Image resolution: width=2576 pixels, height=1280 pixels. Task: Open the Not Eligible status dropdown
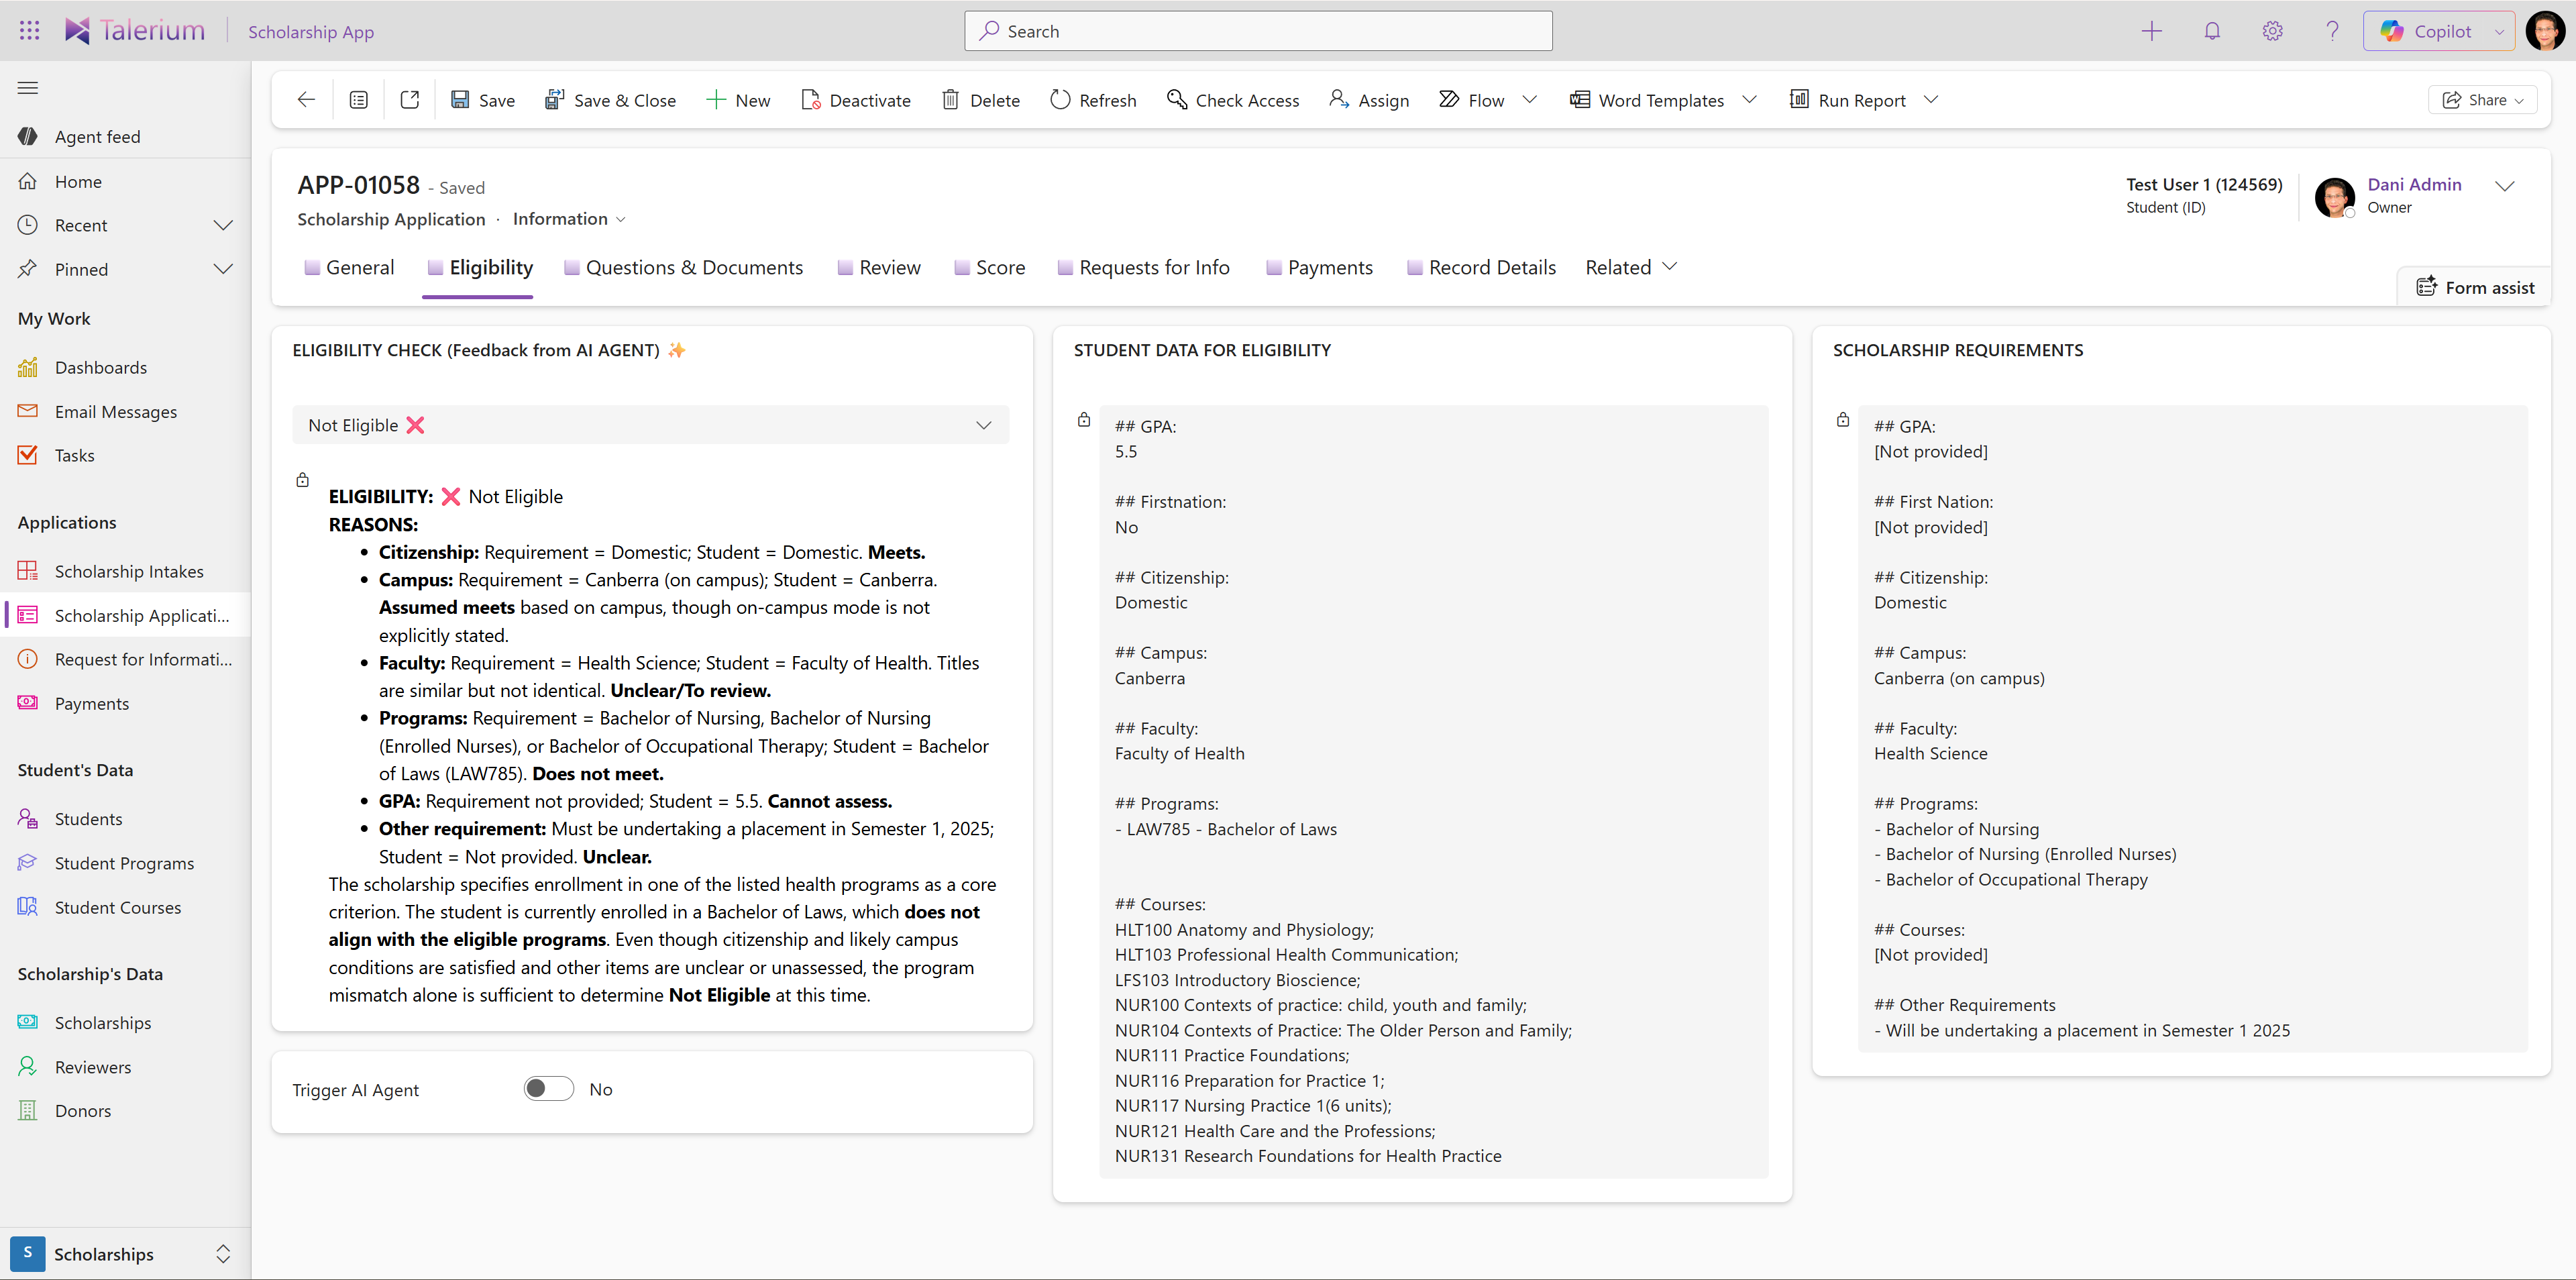click(x=983, y=424)
